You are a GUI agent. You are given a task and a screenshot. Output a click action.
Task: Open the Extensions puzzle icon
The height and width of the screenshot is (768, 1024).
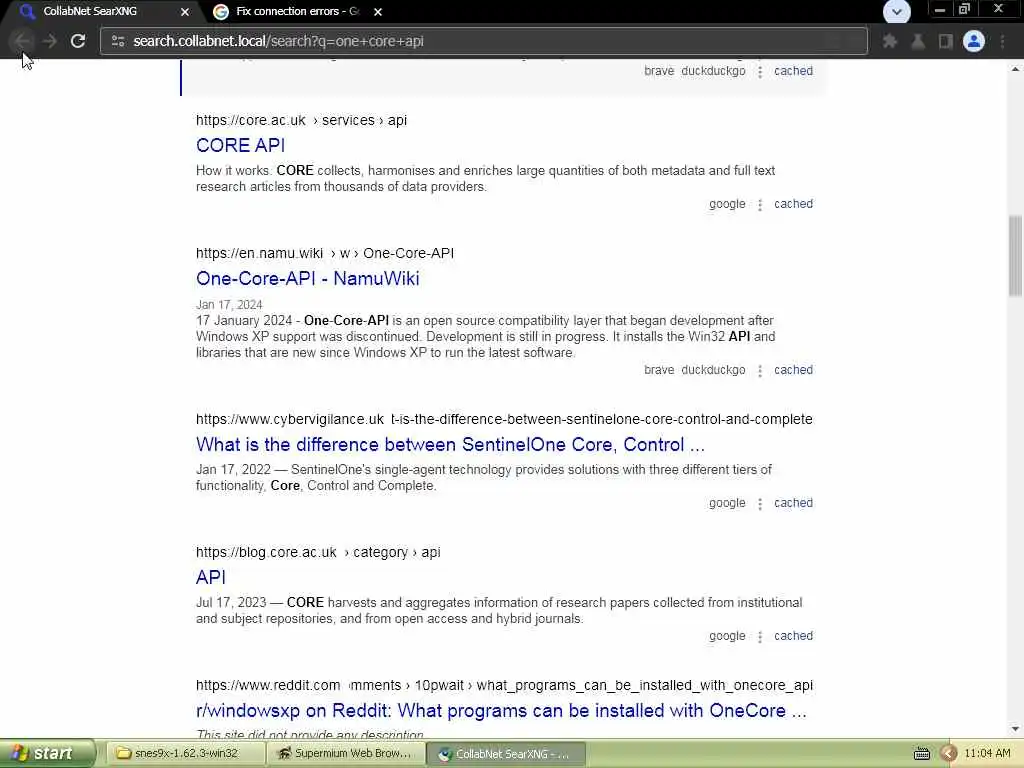click(x=889, y=41)
